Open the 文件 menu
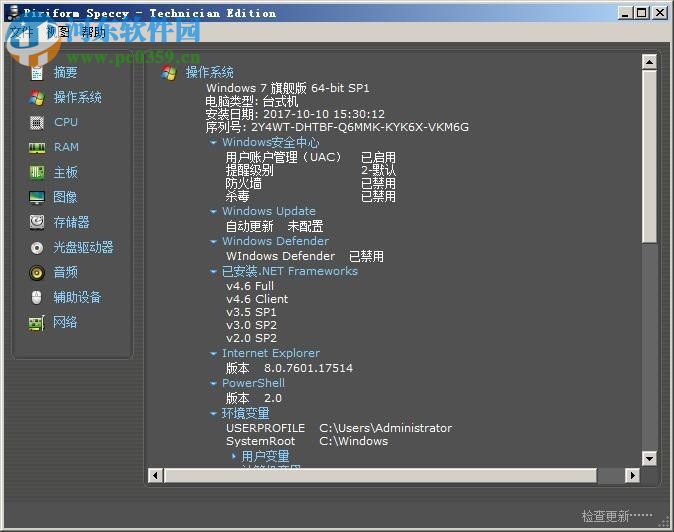This screenshot has height=532, width=674. pyautogui.click(x=21, y=32)
